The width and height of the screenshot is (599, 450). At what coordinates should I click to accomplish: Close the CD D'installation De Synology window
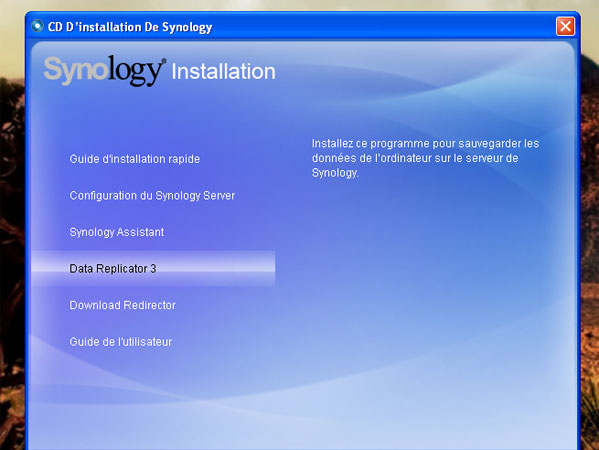point(565,26)
